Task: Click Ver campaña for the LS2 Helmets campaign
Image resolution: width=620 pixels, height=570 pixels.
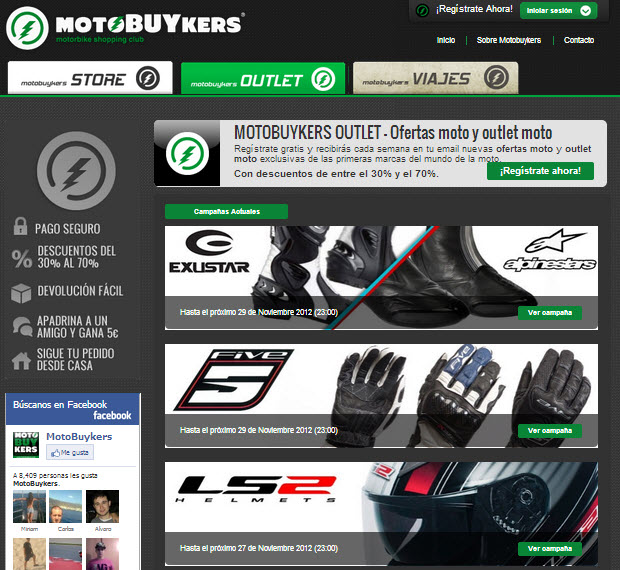Action: point(550,549)
